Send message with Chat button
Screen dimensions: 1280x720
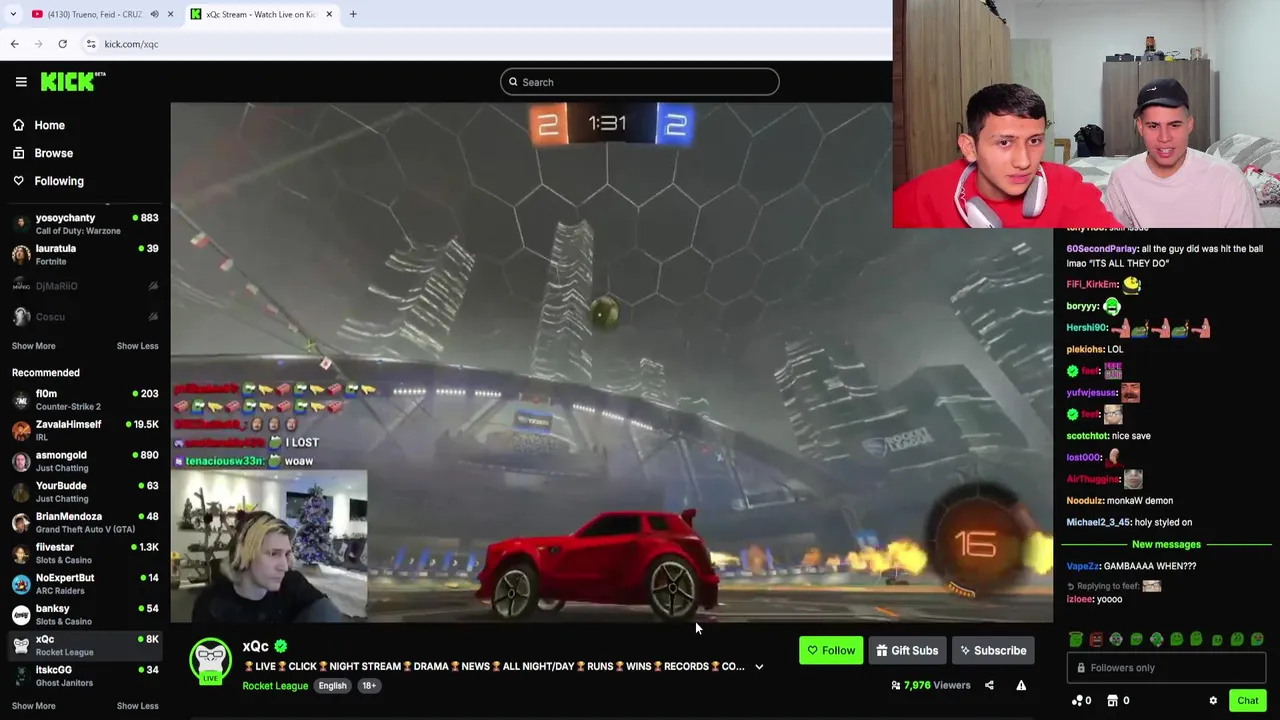1247,700
